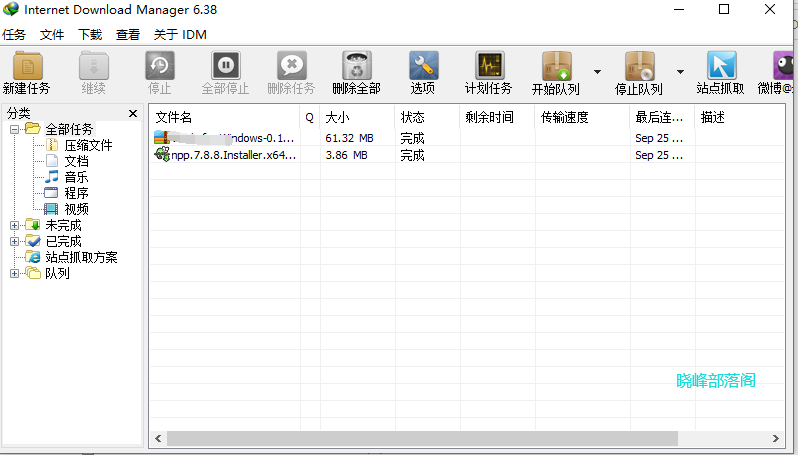Select 音乐 category

tap(77, 177)
